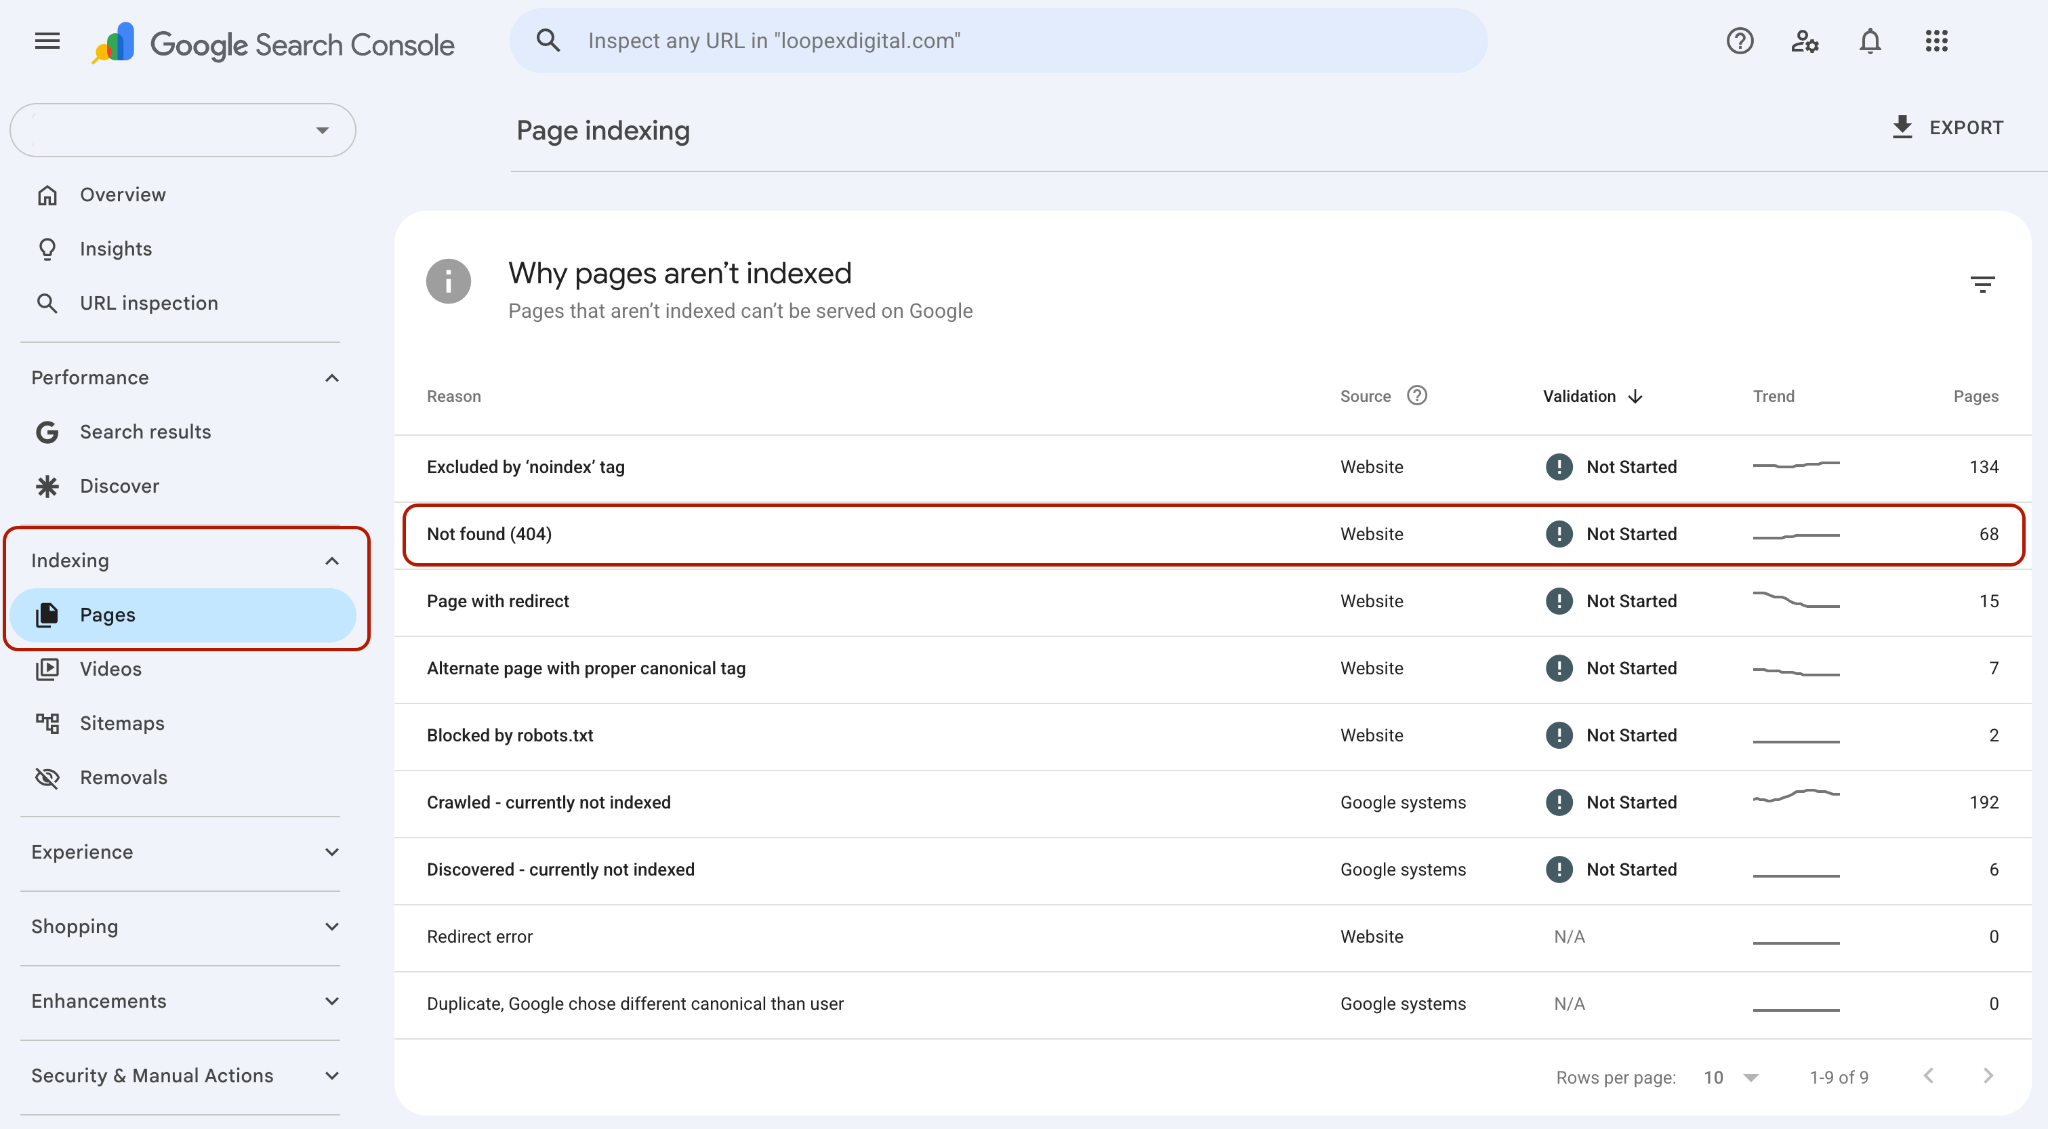Click the Source column help icon
This screenshot has height=1129, width=2048.
click(x=1416, y=395)
